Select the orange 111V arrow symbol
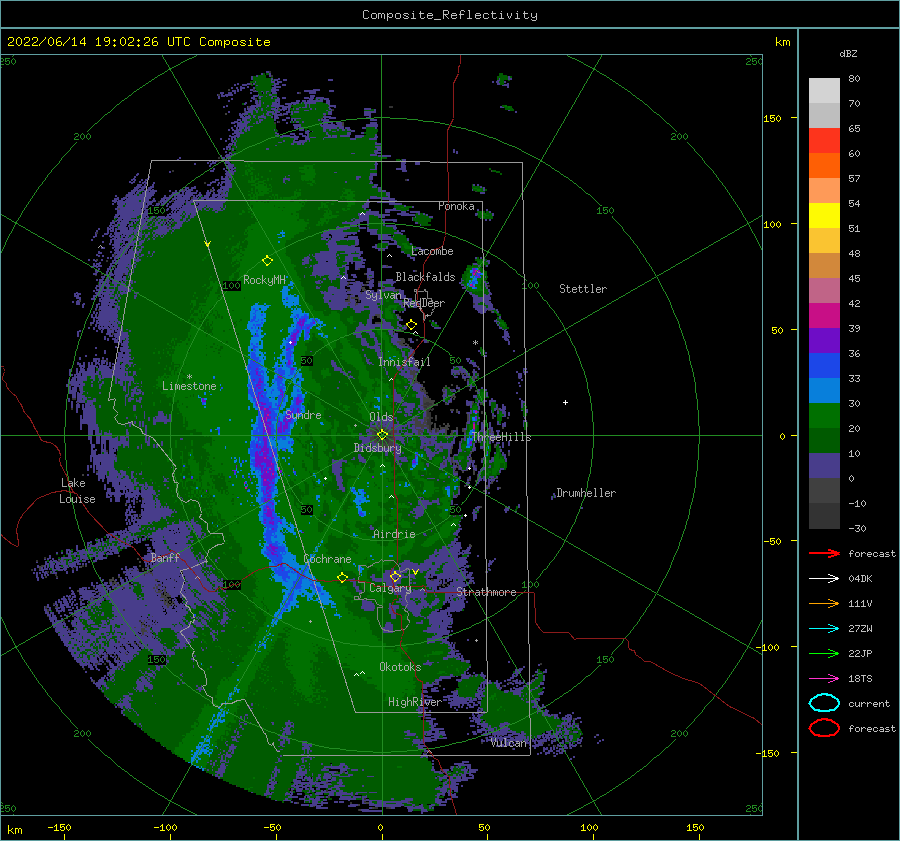900x841 pixels. [824, 603]
